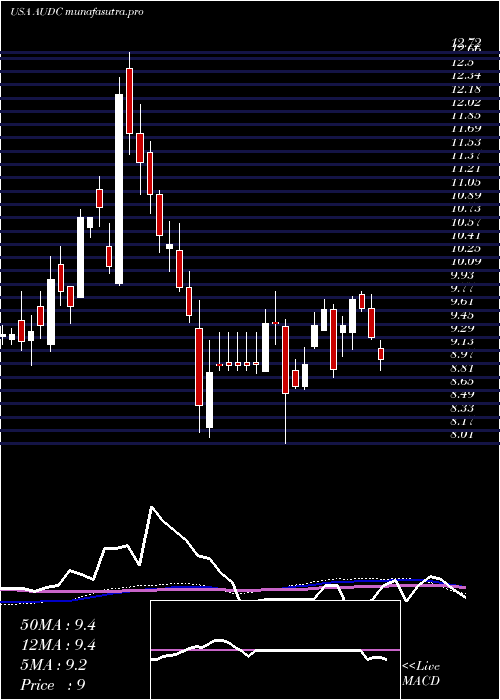Click the 11.21 price axis label
The height and width of the screenshot is (700, 500).
click(x=466, y=169)
